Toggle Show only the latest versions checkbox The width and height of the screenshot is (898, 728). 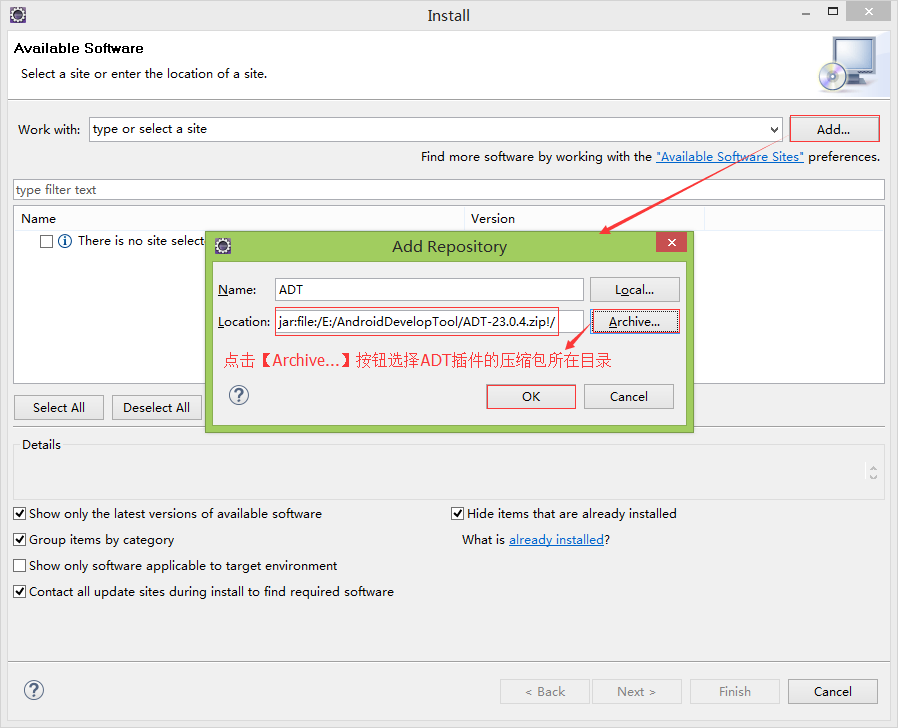coord(19,514)
